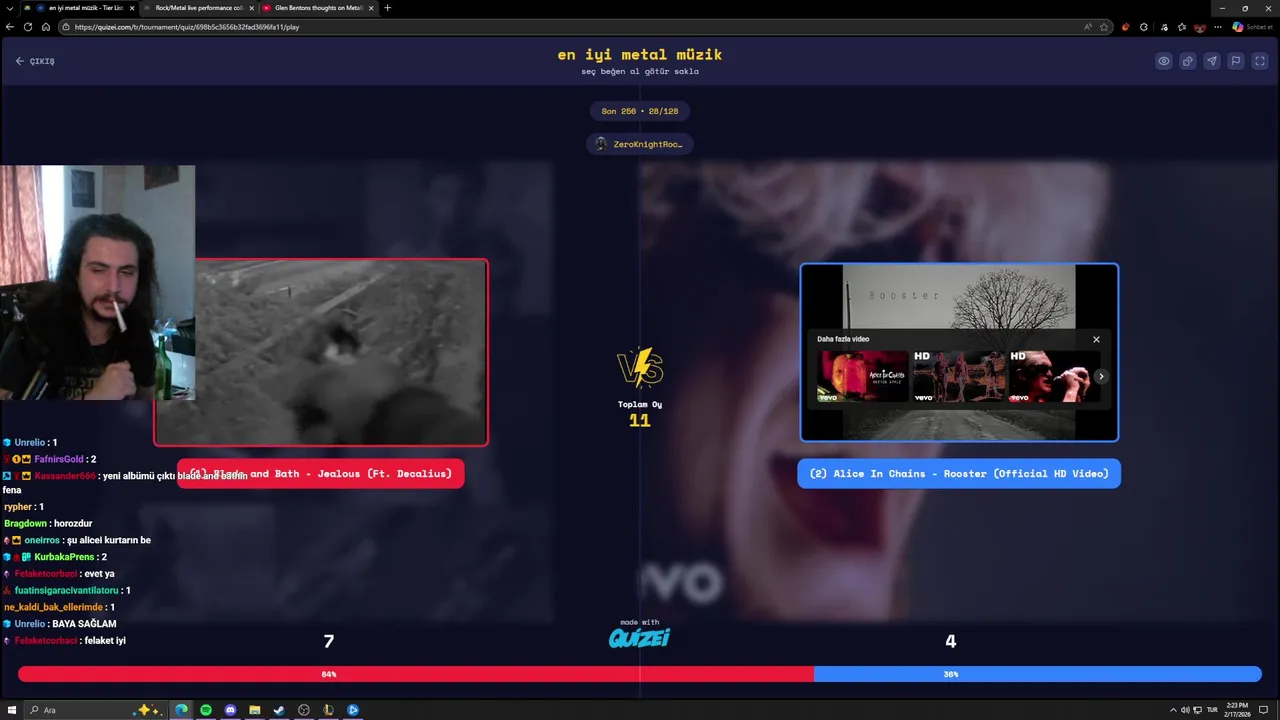Switch to 'en iyi metal müzik' browser tab
Screen dimensions: 1280x720
[79, 8]
